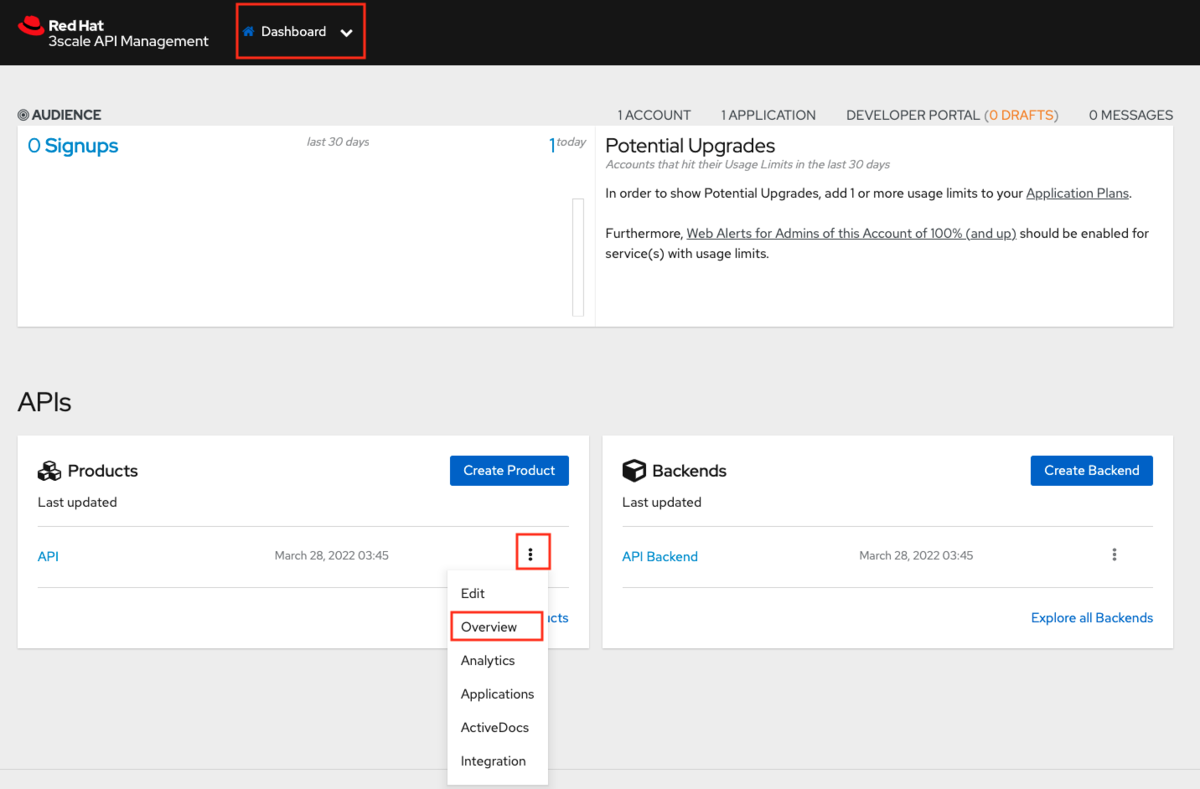Click the Create Product button

[x=509, y=470]
